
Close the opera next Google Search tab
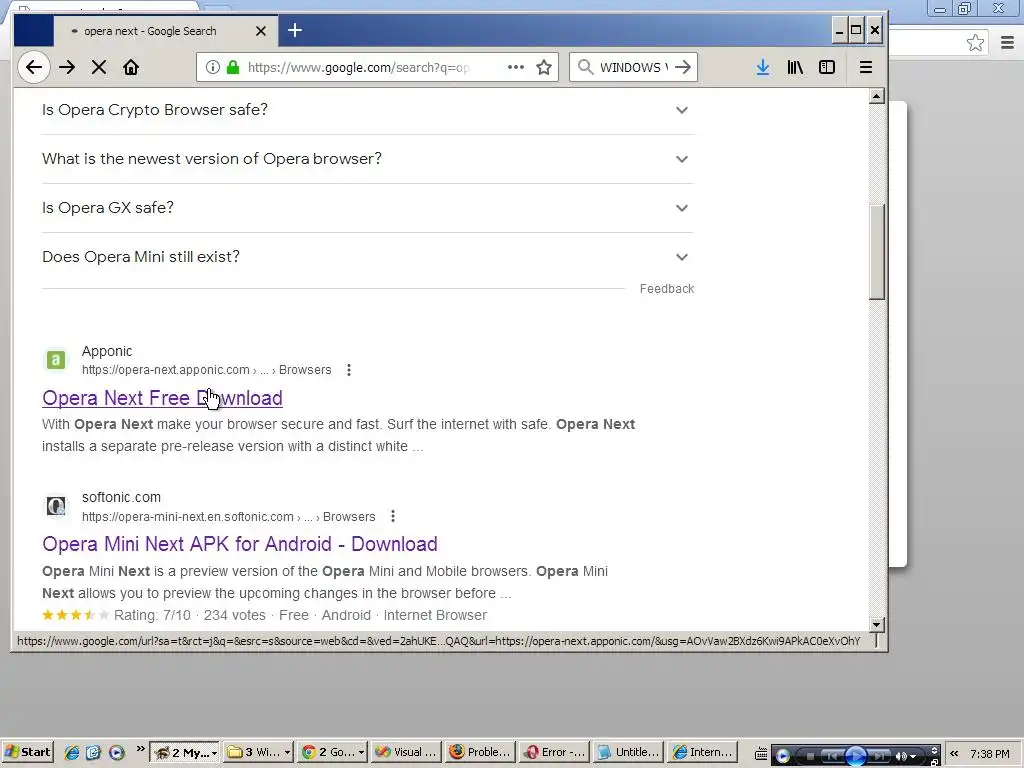(261, 31)
